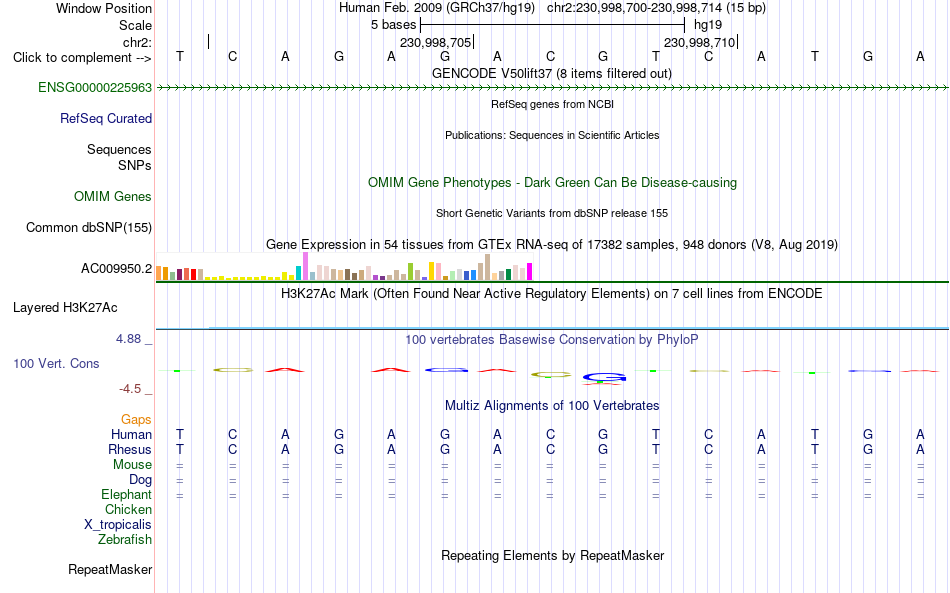The image size is (950, 593).
Task: Click the ENSG00000225963 gene label
Action: [x=95, y=87]
